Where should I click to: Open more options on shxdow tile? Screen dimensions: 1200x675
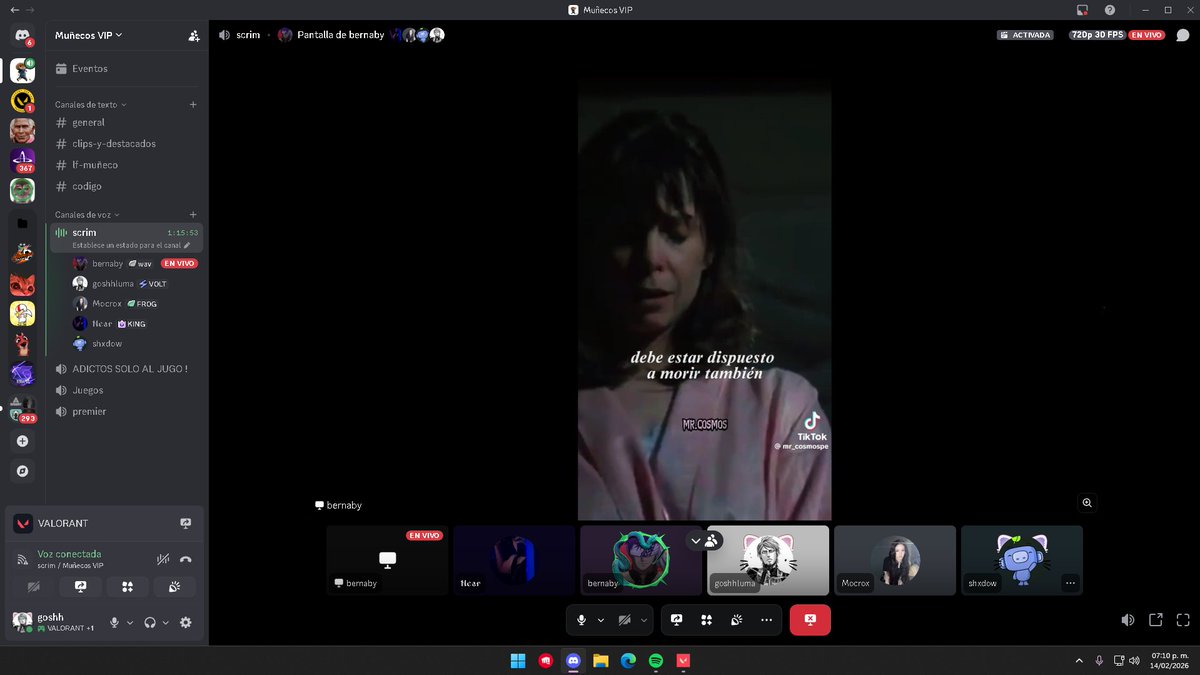(1070, 583)
